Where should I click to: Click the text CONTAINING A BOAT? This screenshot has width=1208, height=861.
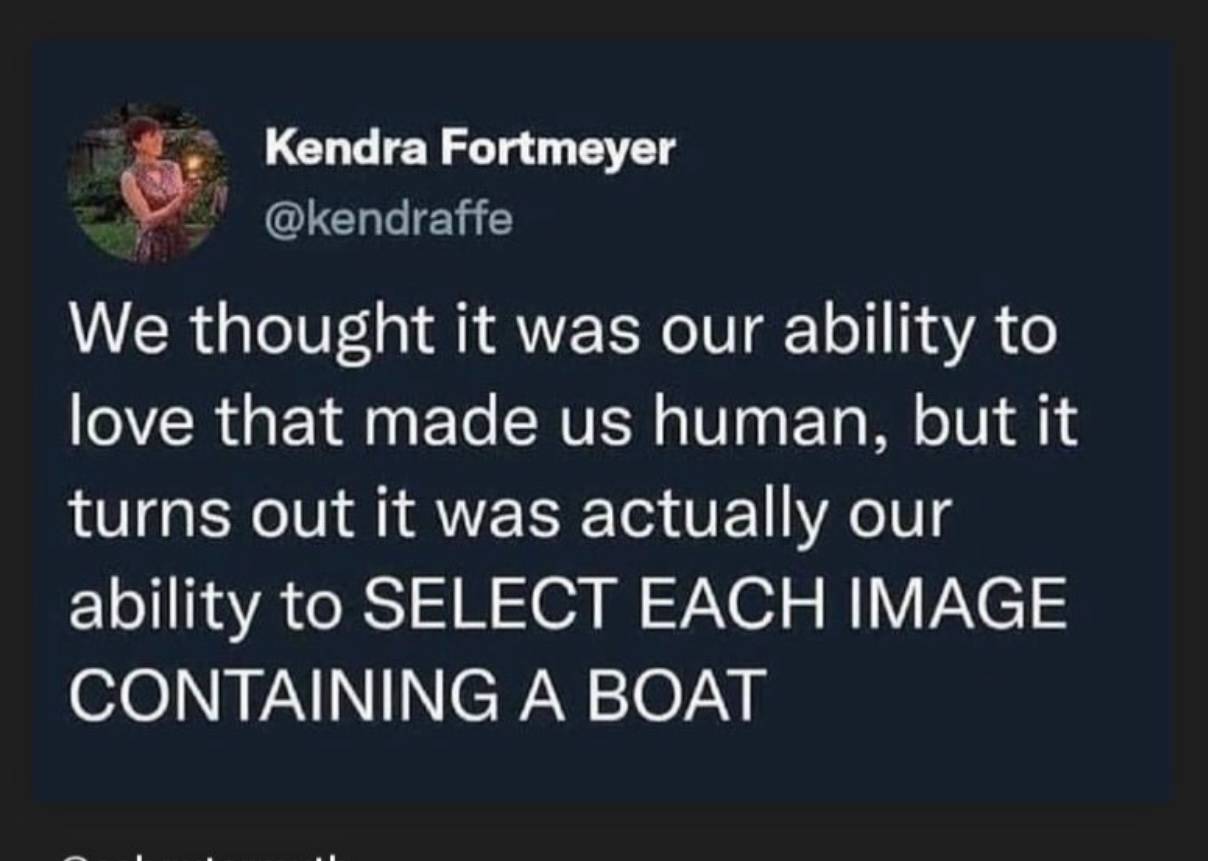[x=418, y=694]
